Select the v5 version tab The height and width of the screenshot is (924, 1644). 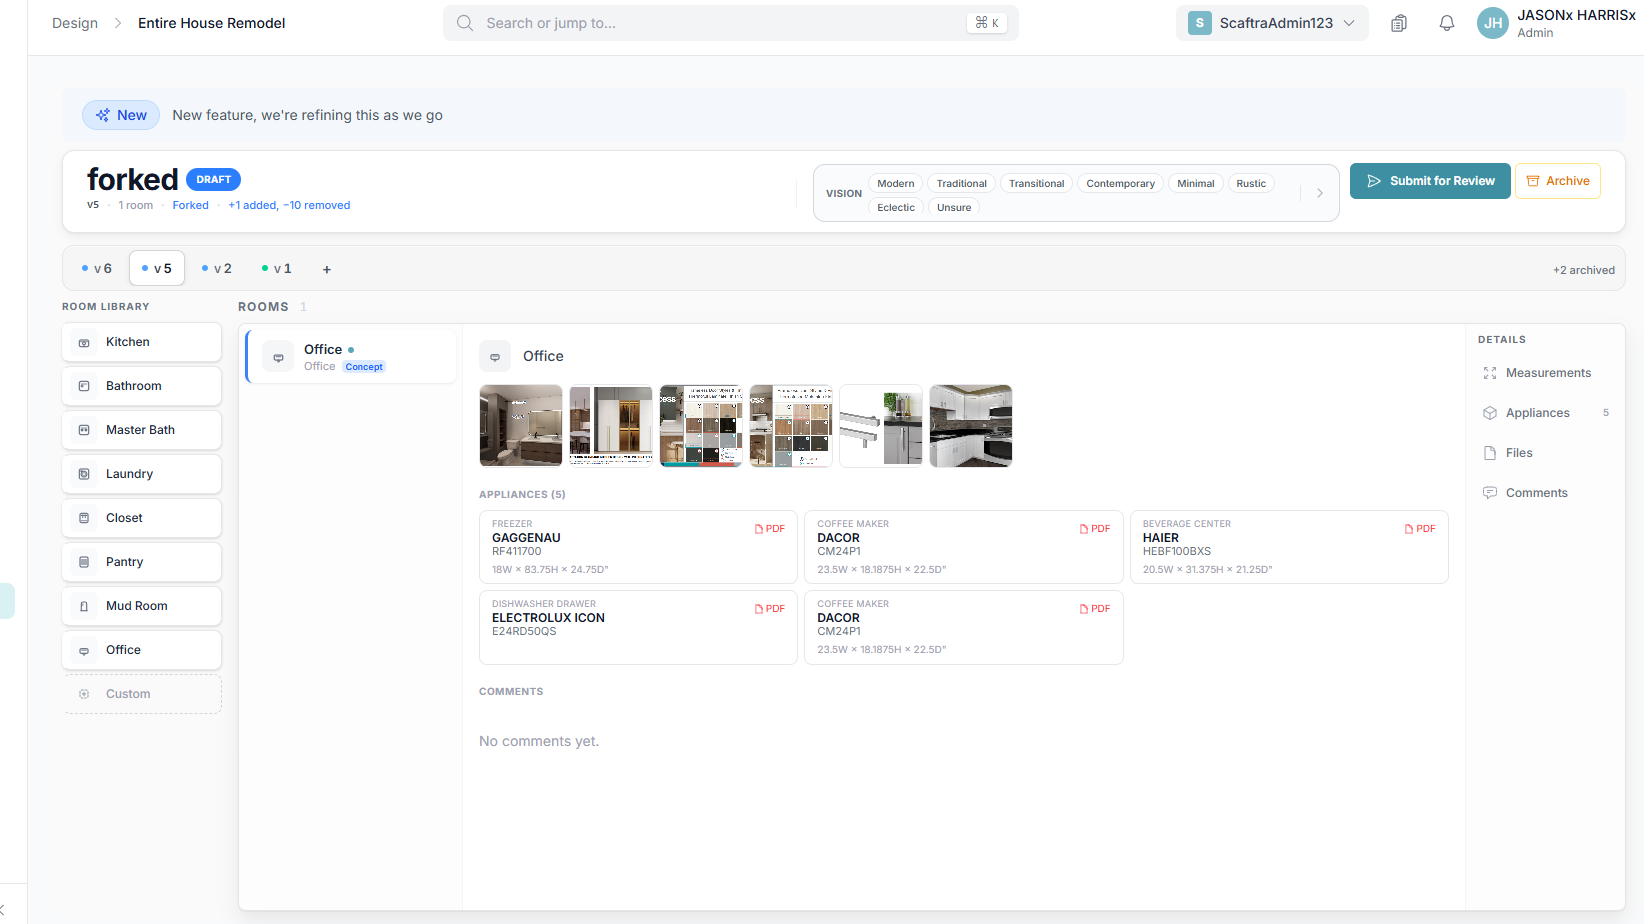pos(157,268)
